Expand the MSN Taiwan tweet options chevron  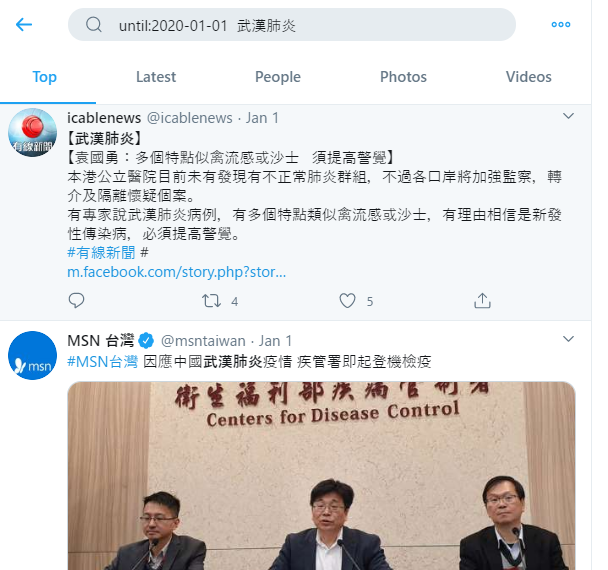pos(568,339)
